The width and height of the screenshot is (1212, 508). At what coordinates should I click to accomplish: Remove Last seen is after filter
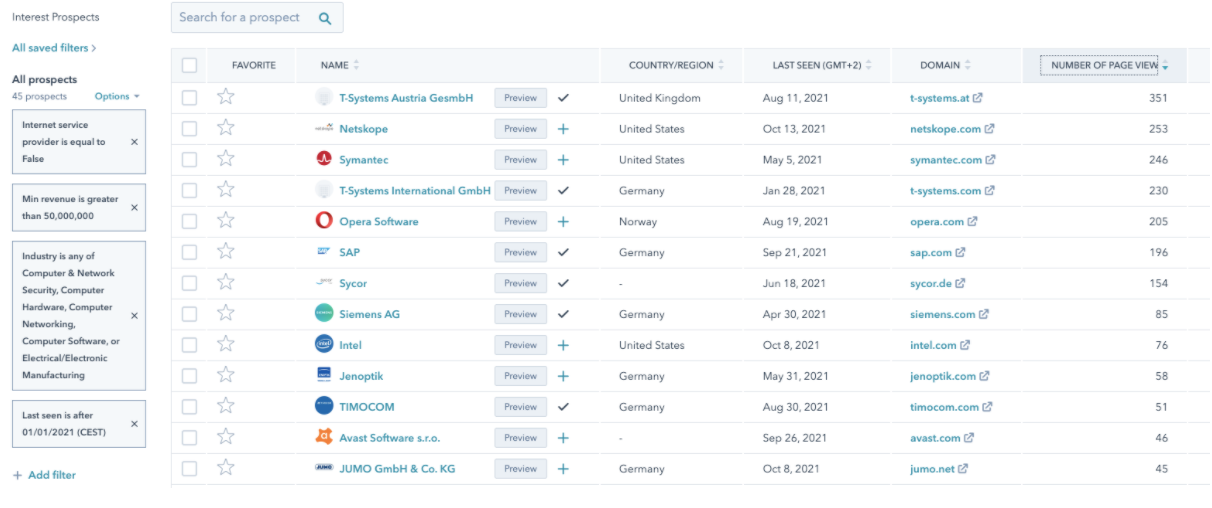pyautogui.click(x=134, y=424)
